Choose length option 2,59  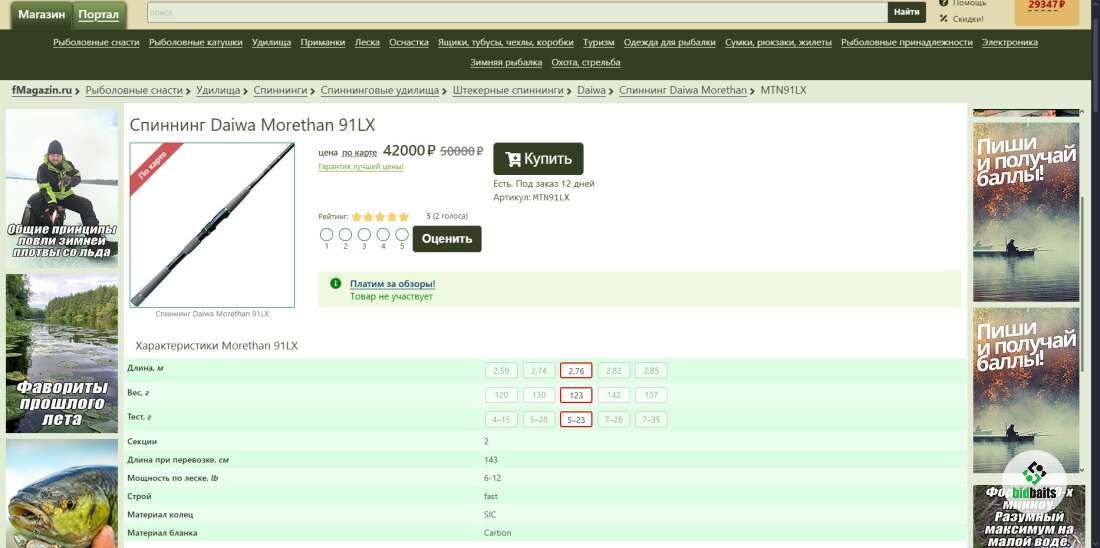pos(501,370)
